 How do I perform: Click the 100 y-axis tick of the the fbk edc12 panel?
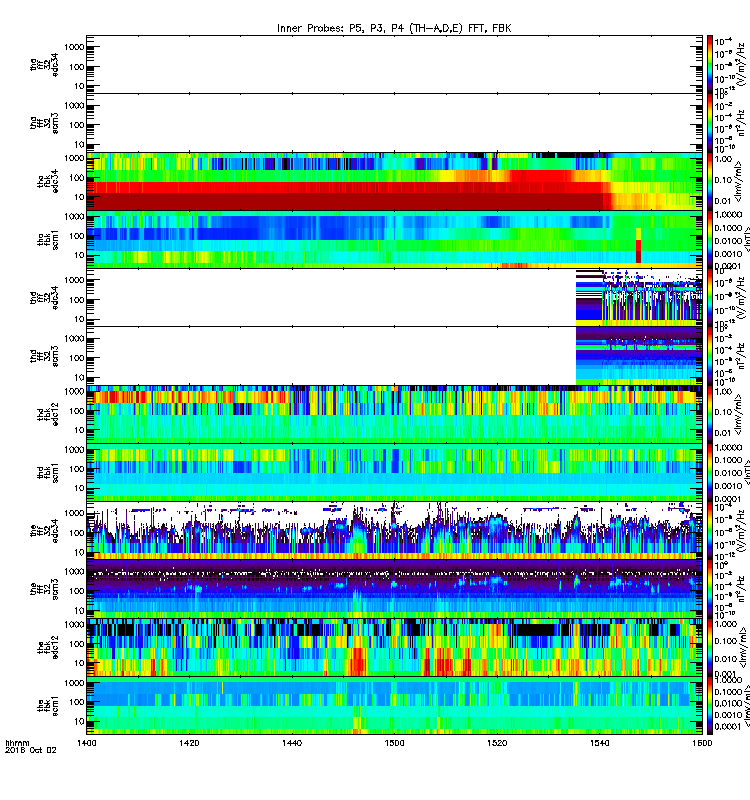pyautogui.click(x=77, y=644)
